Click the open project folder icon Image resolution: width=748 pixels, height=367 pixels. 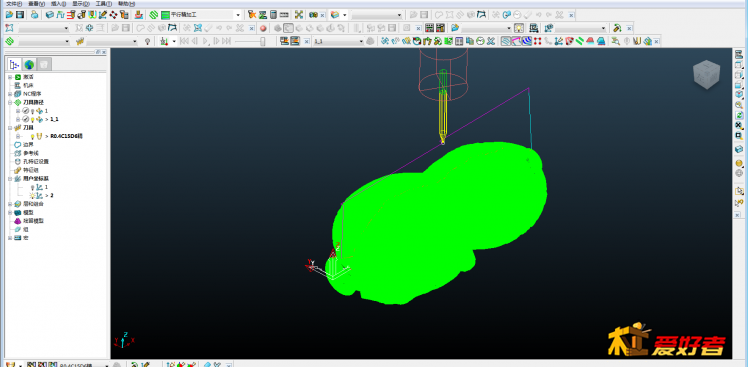(x=10, y=15)
